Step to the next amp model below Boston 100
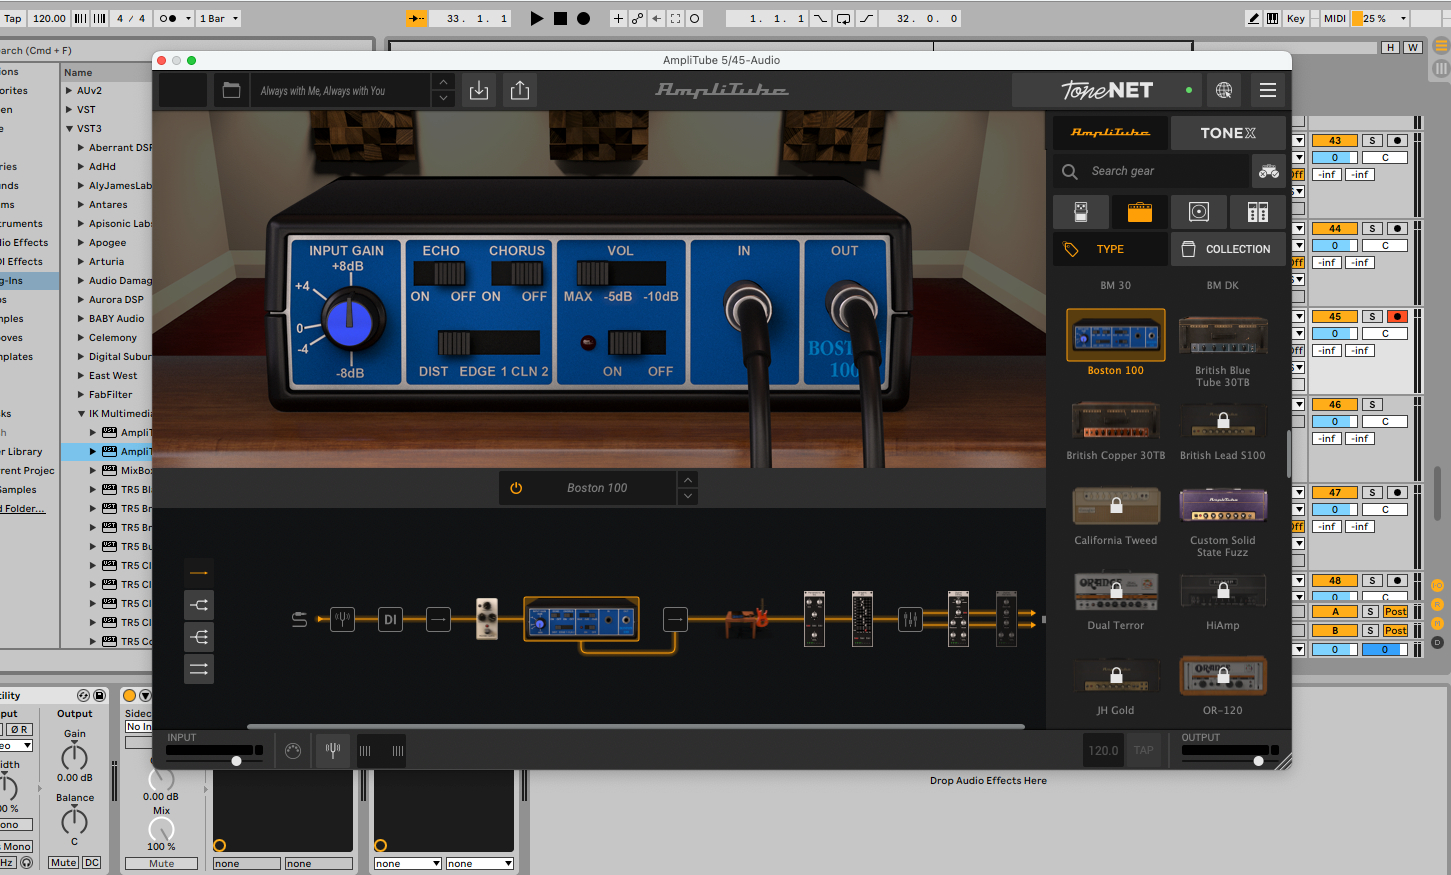 point(688,496)
